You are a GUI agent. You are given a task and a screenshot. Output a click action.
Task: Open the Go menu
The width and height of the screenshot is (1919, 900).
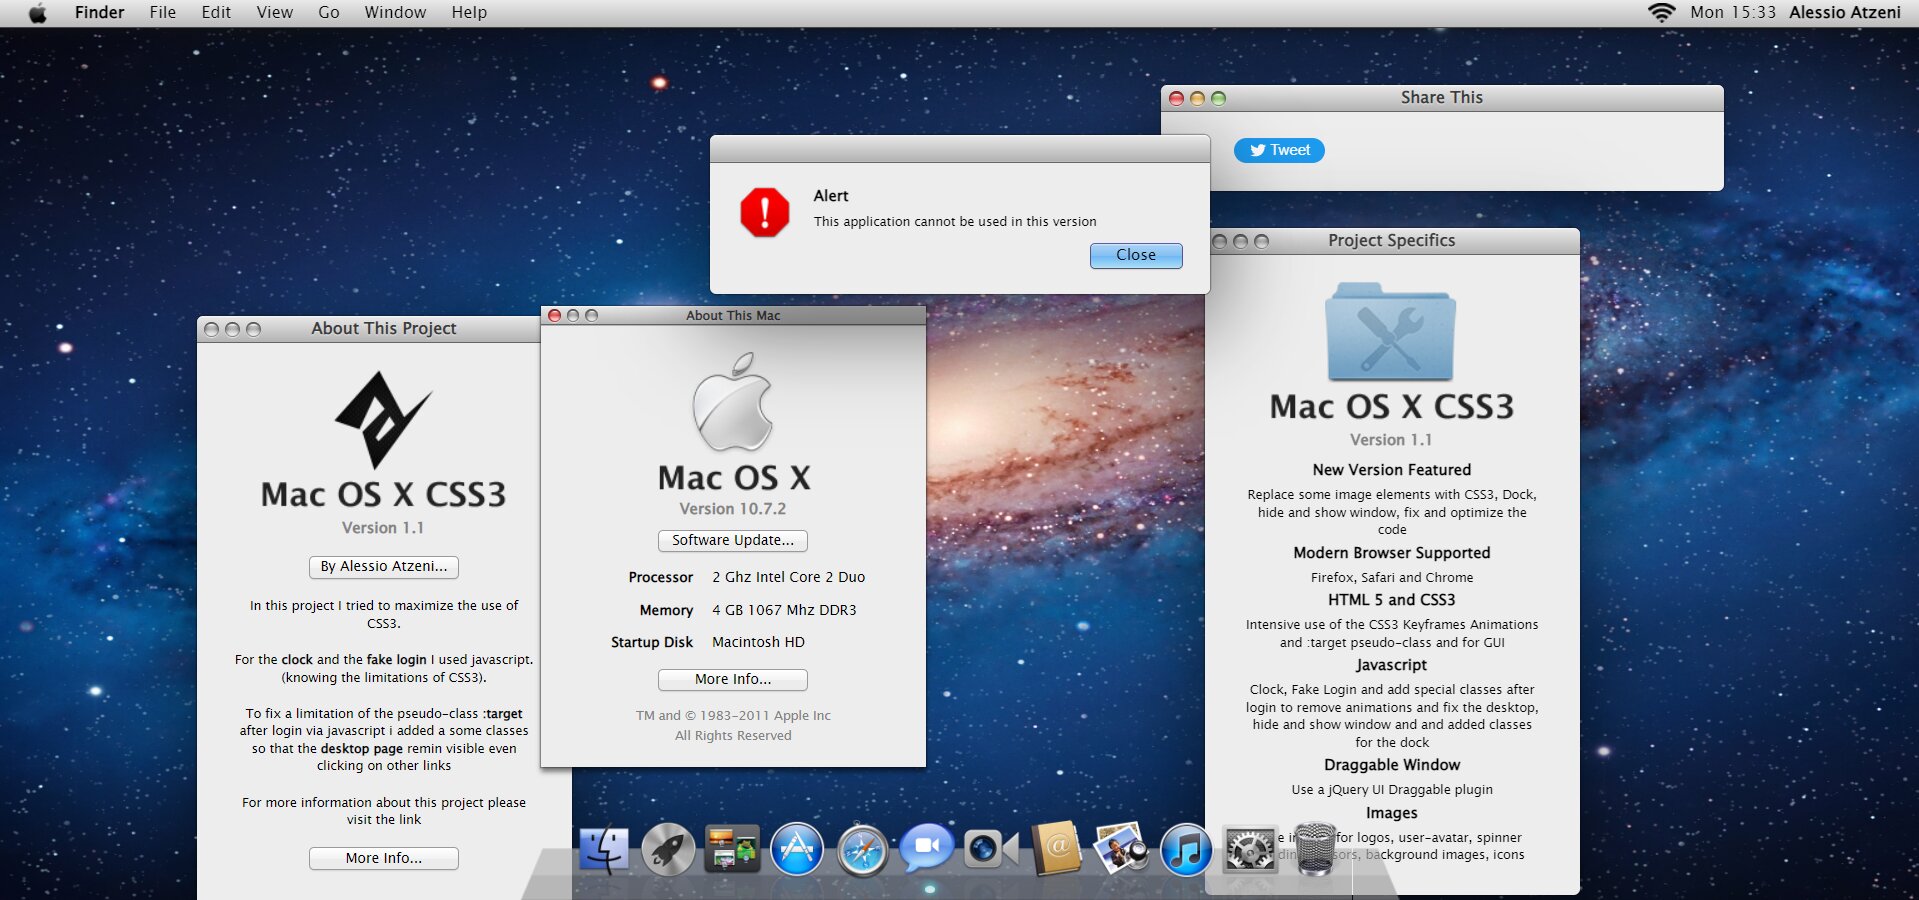pyautogui.click(x=328, y=13)
